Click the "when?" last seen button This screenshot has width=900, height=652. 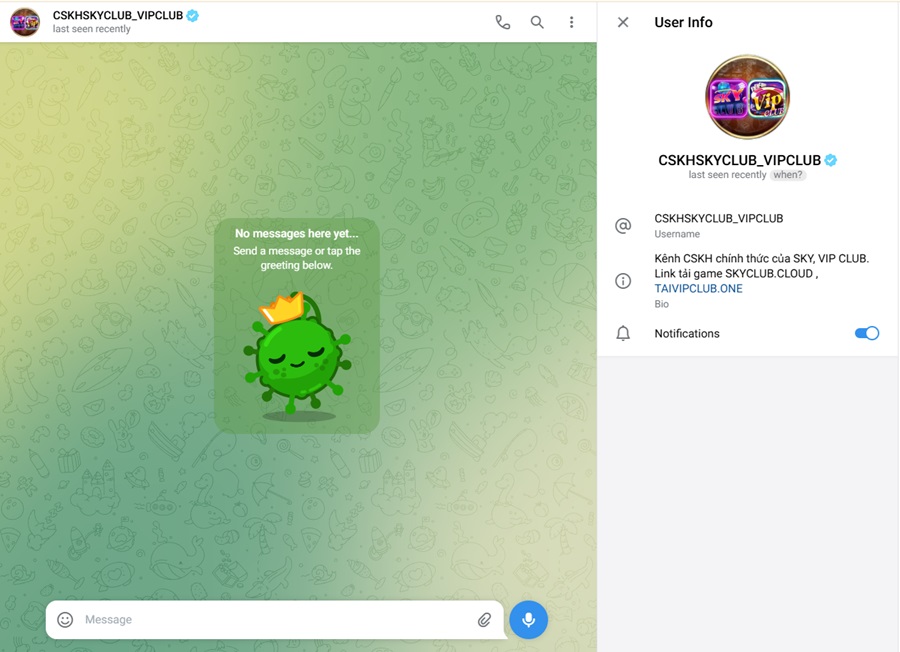(788, 175)
